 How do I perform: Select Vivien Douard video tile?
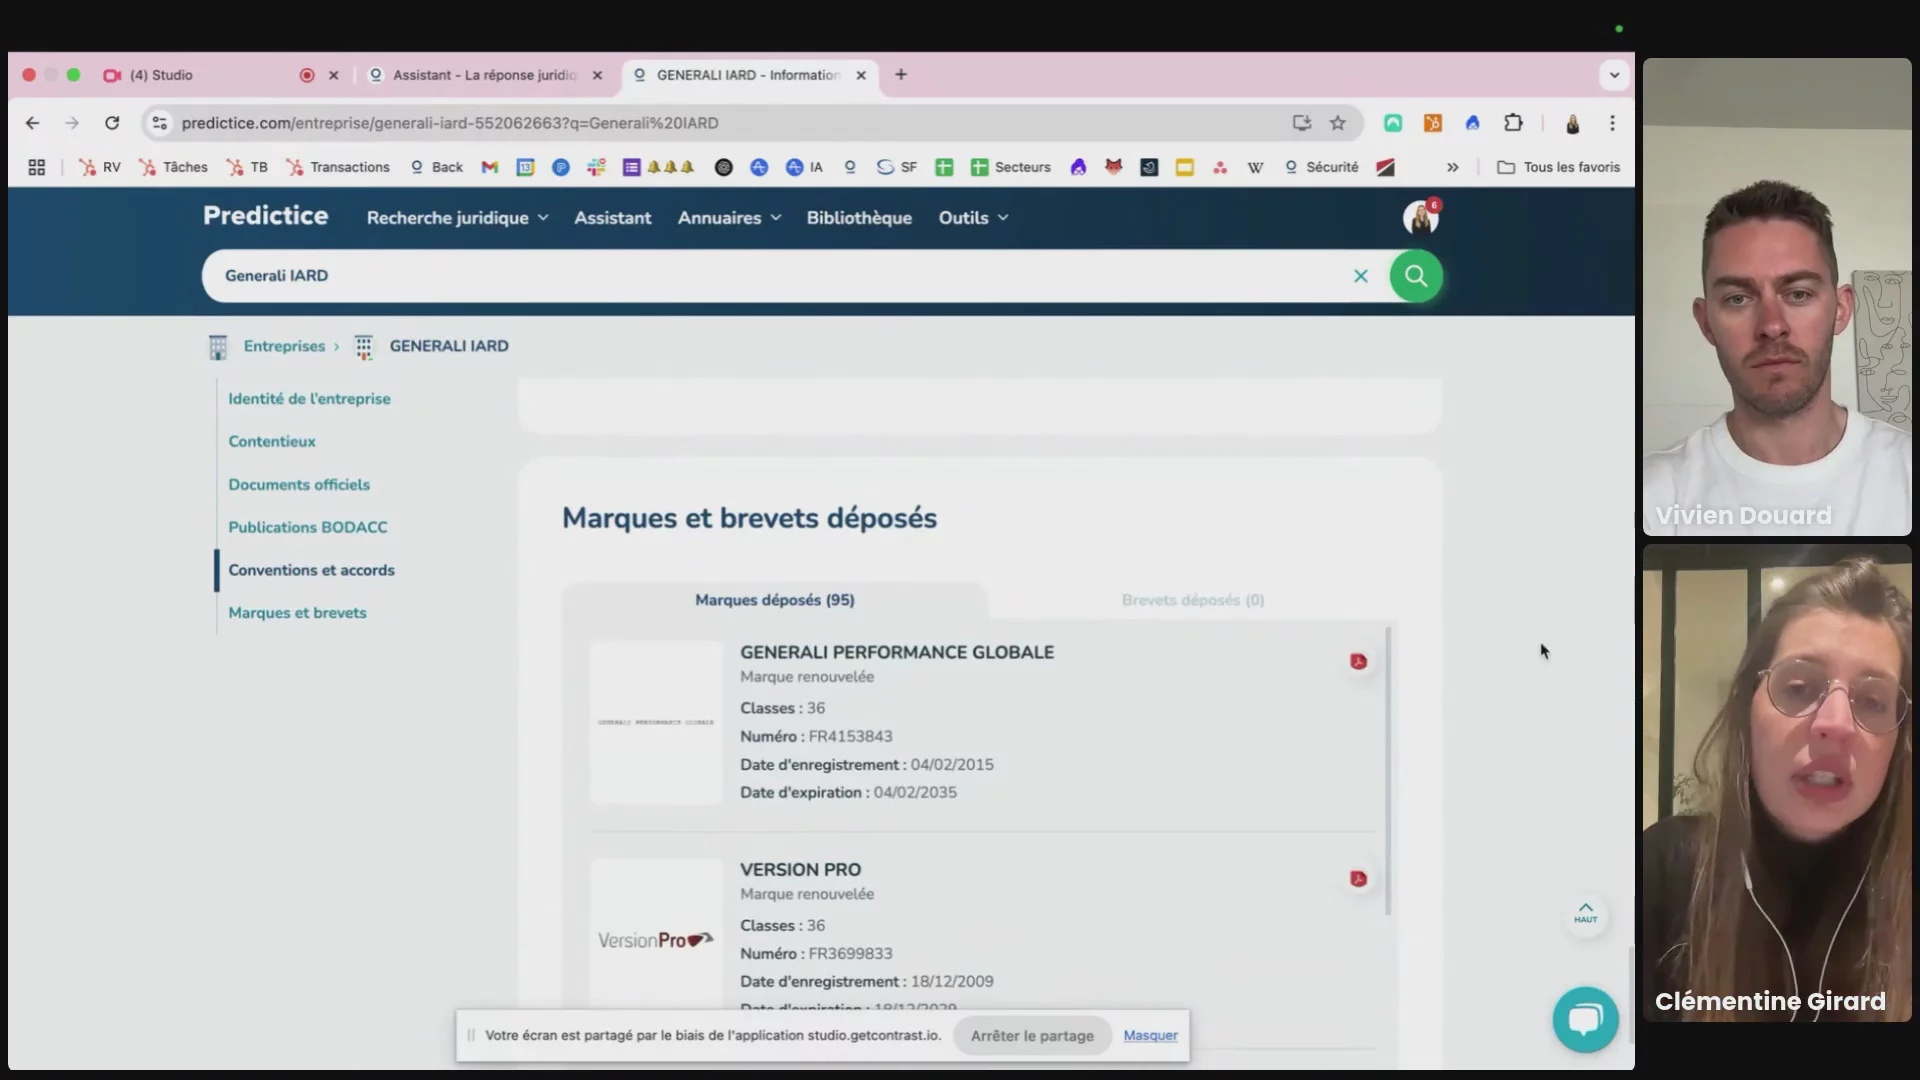(1777, 297)
